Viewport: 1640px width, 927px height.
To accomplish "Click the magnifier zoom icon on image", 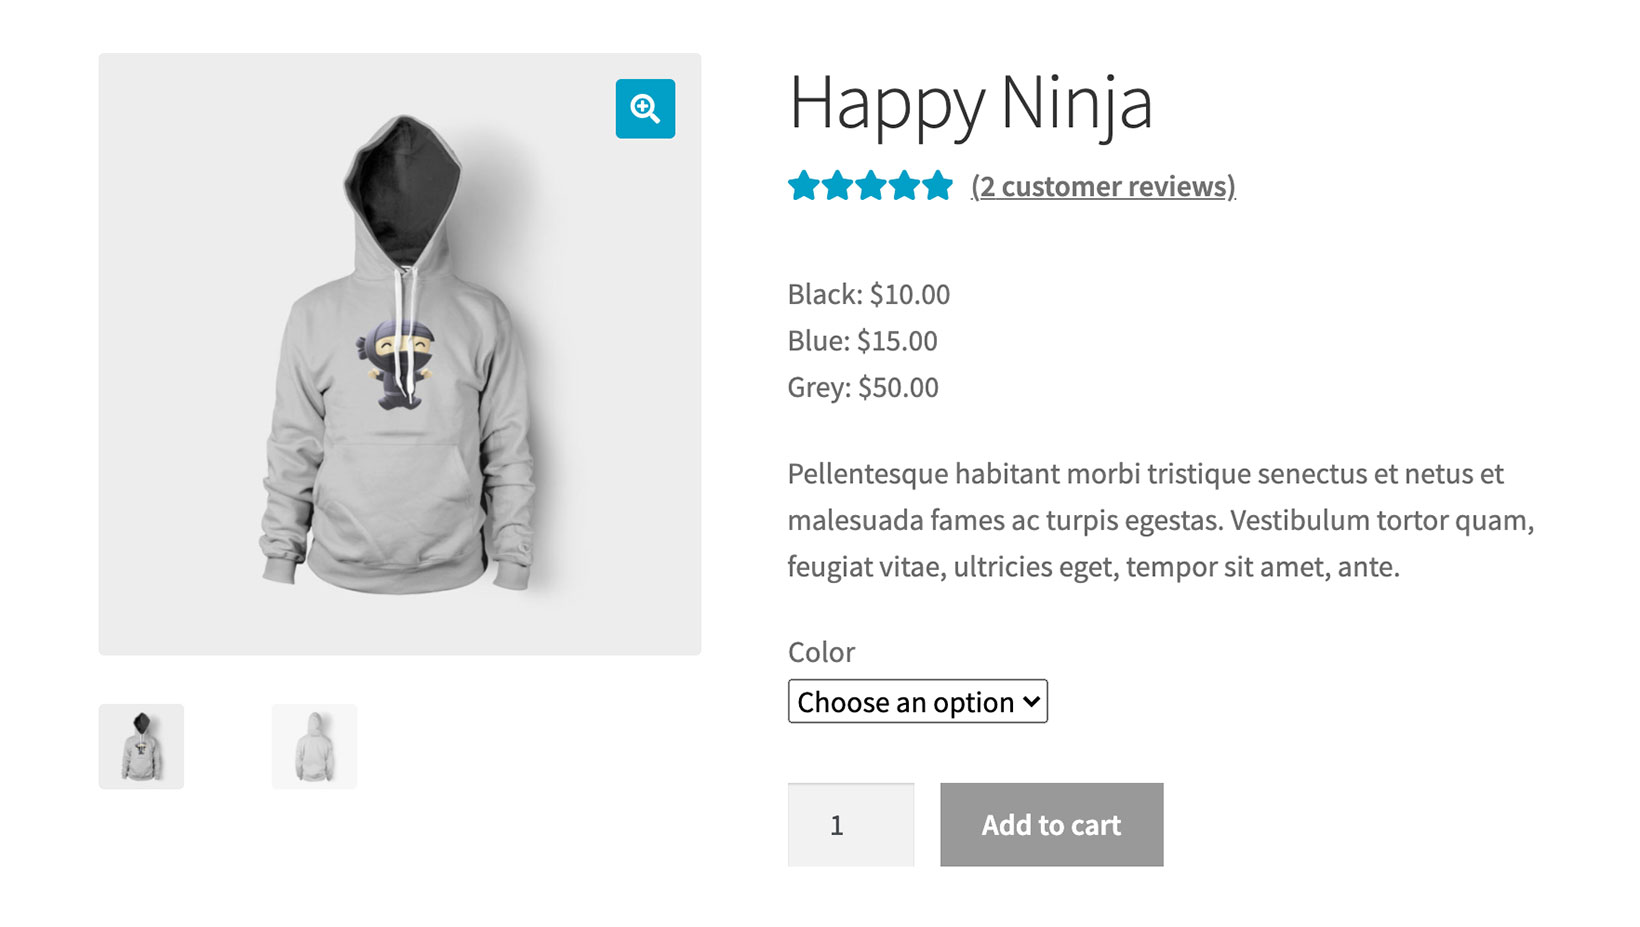I will [645, 108].
